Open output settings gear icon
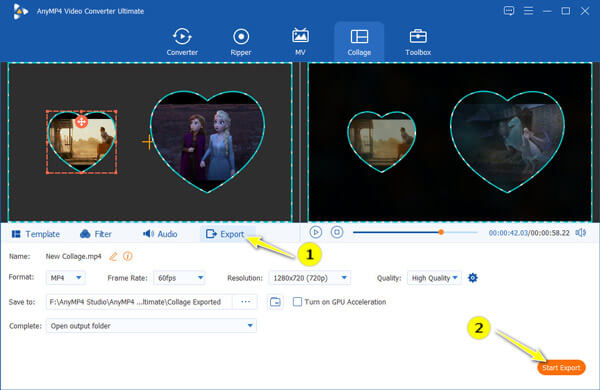Image resolution: width=600 pixels, height=390 pixels. click(473, 278)
